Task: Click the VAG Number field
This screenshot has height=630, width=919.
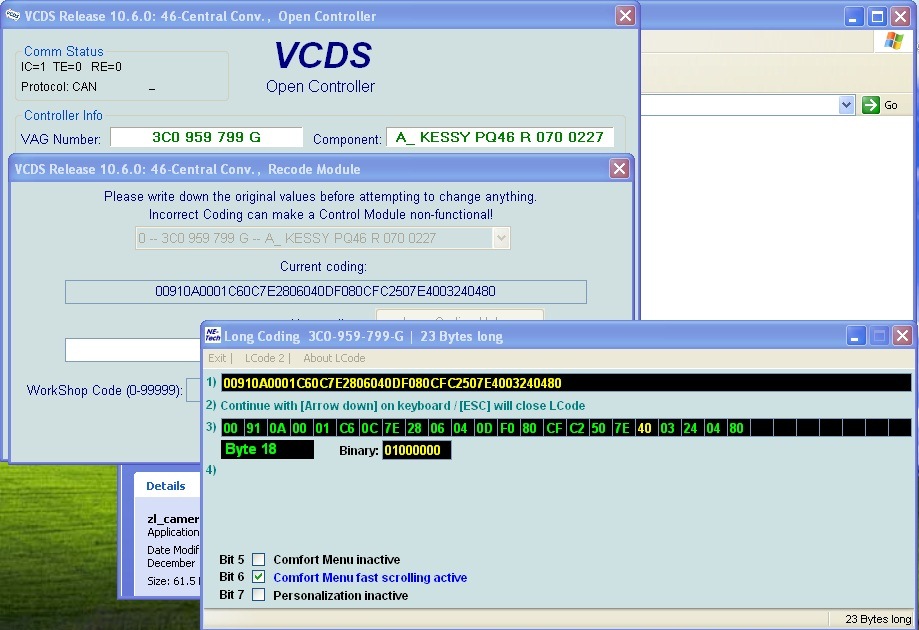Action: pyautogui.click(x=206, y=138)
